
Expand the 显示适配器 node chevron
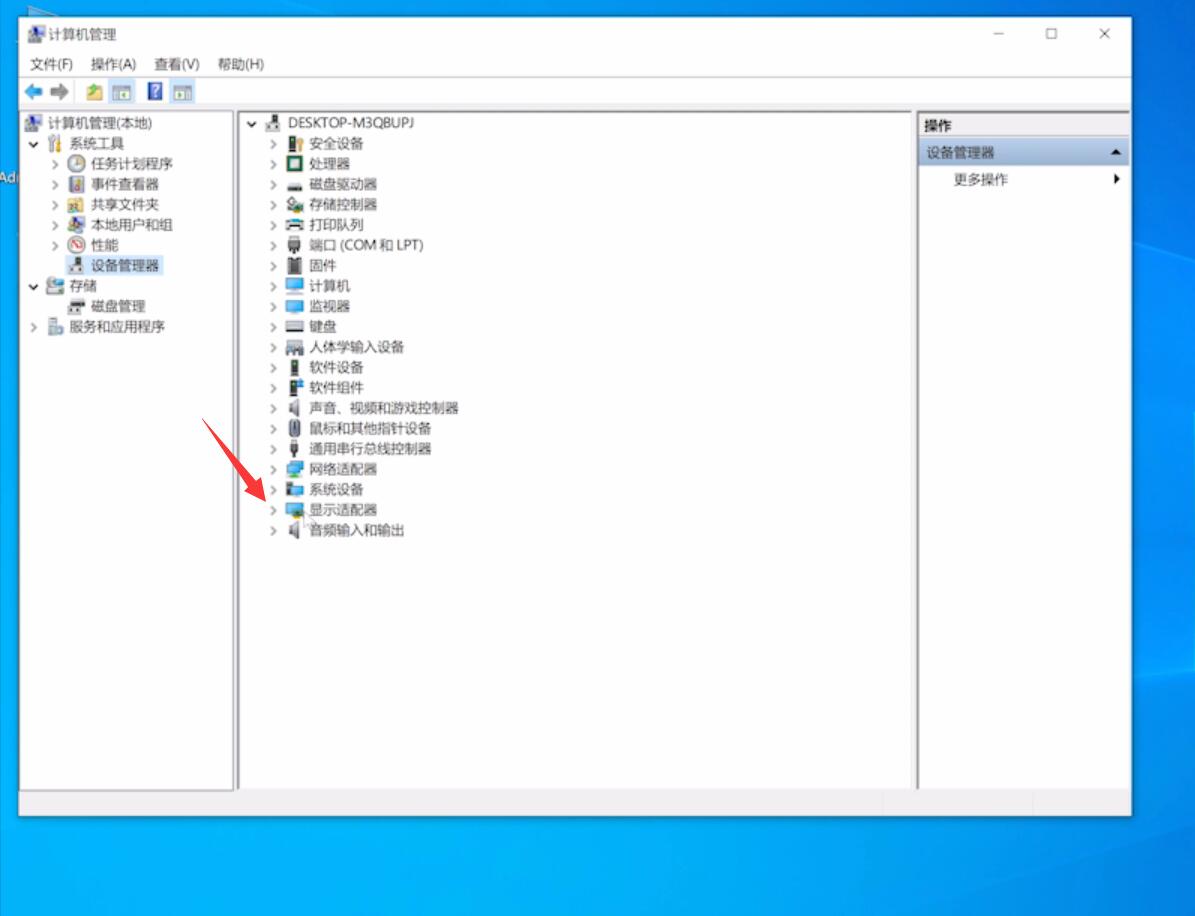pos(274,510)
